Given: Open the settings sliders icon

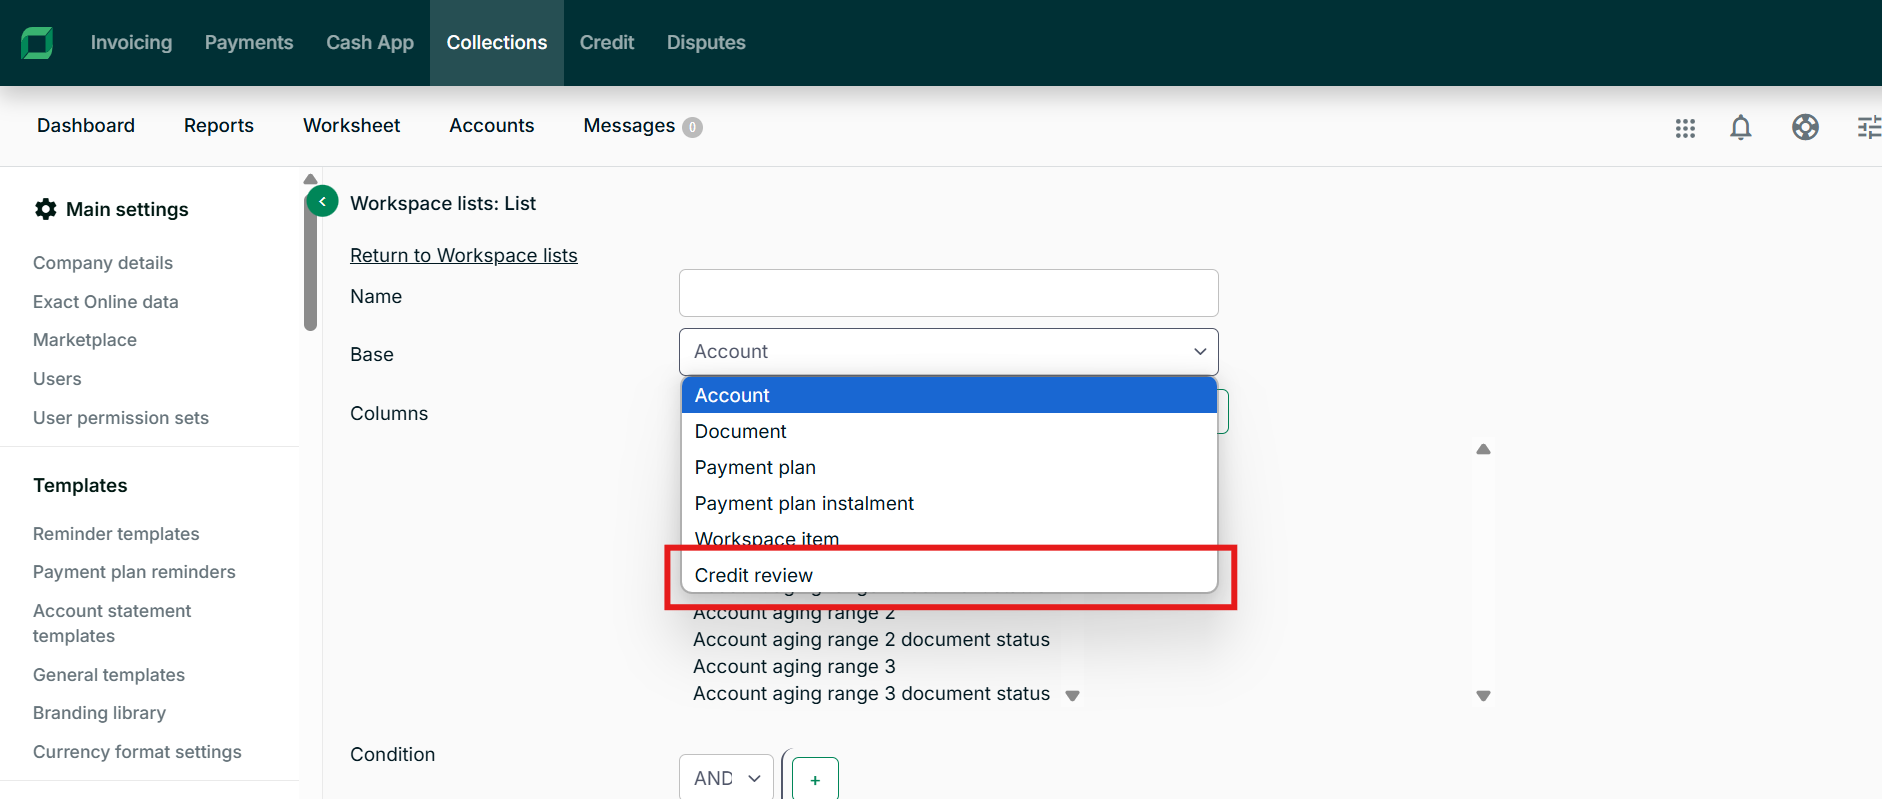Looking at the screenshot, I should [x=1868, y=128].
